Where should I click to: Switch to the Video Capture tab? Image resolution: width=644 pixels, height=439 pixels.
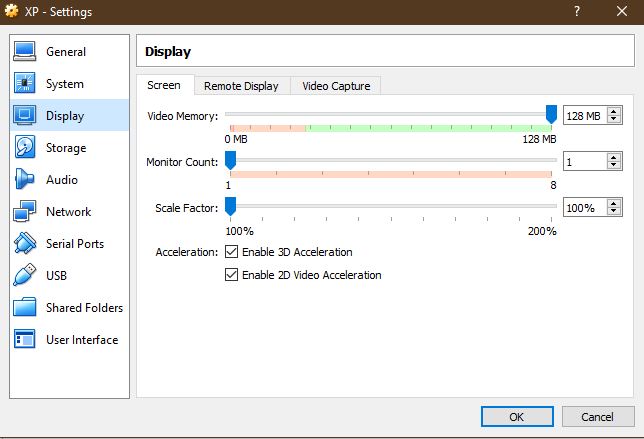click(x=336, y=86)
